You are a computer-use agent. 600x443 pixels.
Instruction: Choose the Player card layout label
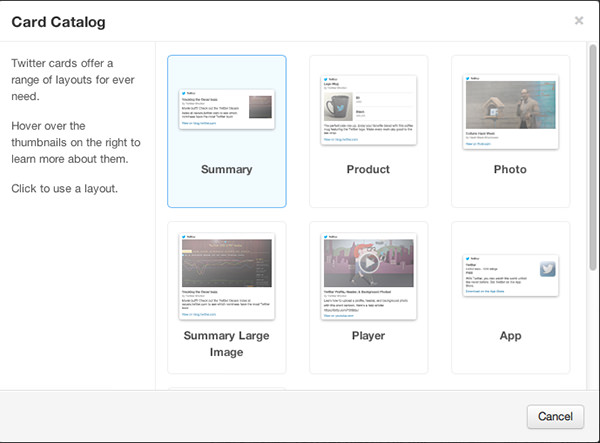[x=368, y=336]
